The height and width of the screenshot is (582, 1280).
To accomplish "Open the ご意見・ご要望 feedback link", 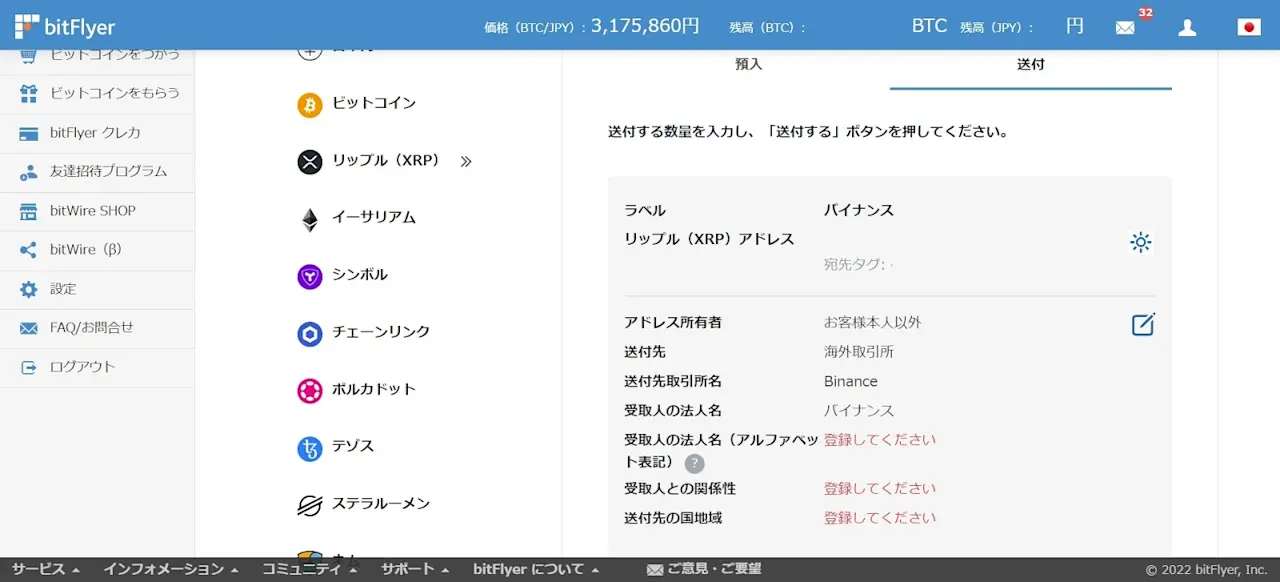I will point(714,569).
